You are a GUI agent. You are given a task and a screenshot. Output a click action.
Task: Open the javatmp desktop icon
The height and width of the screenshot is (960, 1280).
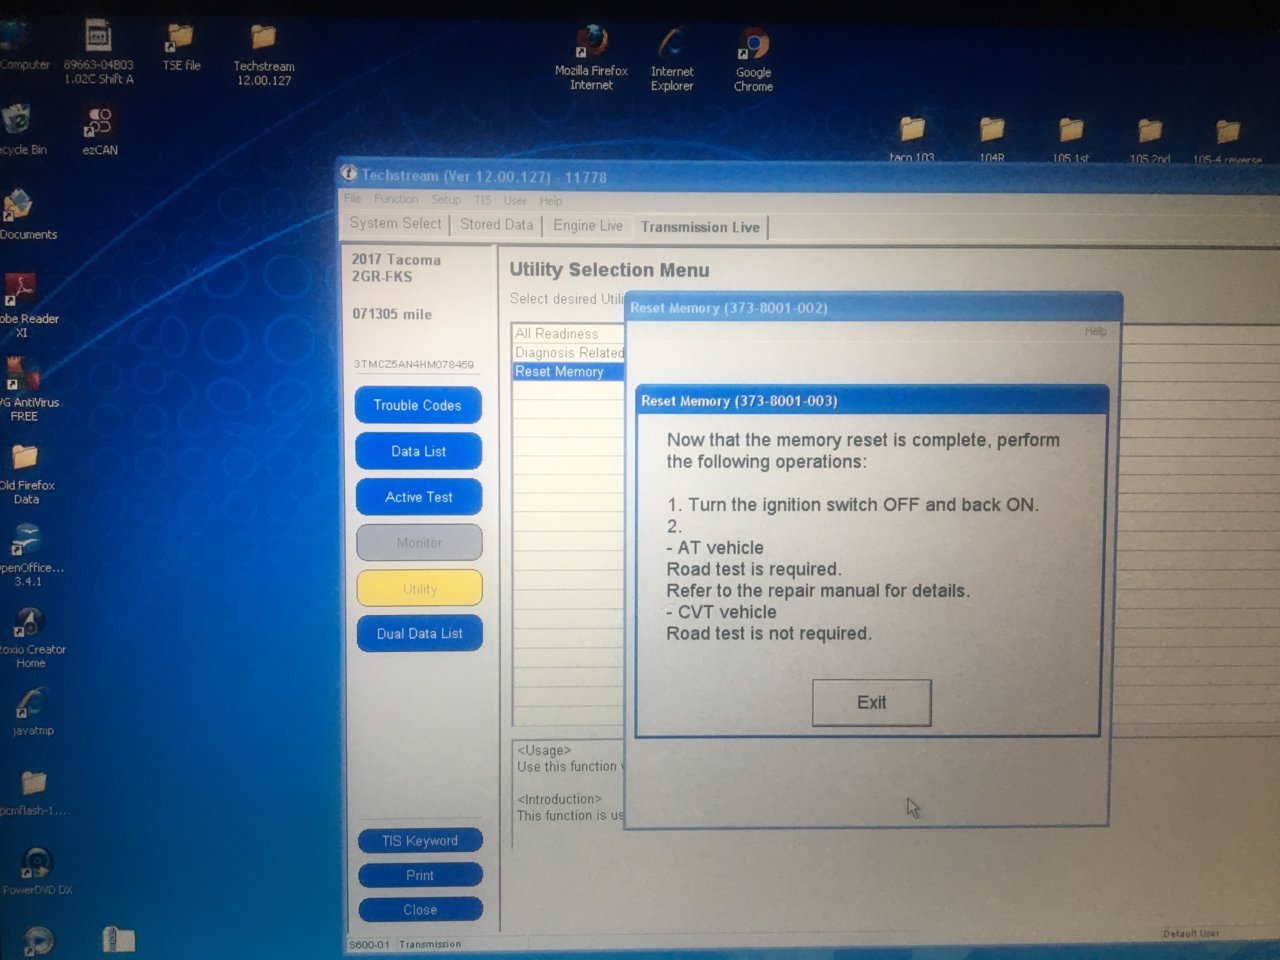tap(31, 711)
